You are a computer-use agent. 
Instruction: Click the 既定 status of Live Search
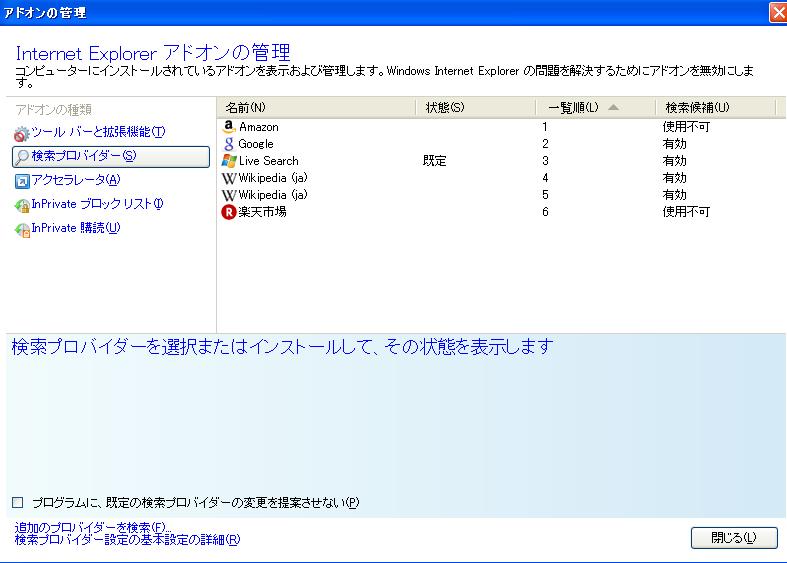pos(435,161)
